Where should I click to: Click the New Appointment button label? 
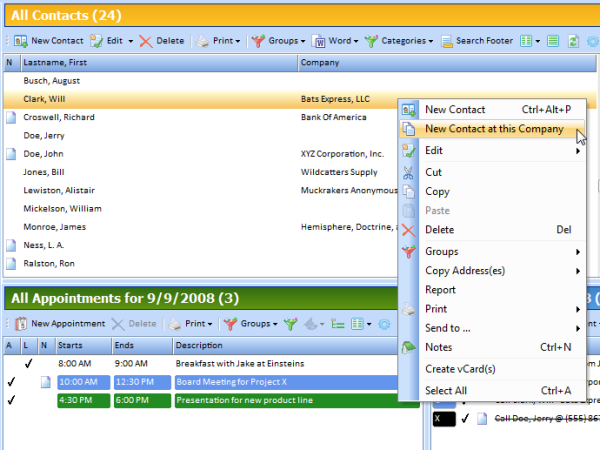pos(68,324)
